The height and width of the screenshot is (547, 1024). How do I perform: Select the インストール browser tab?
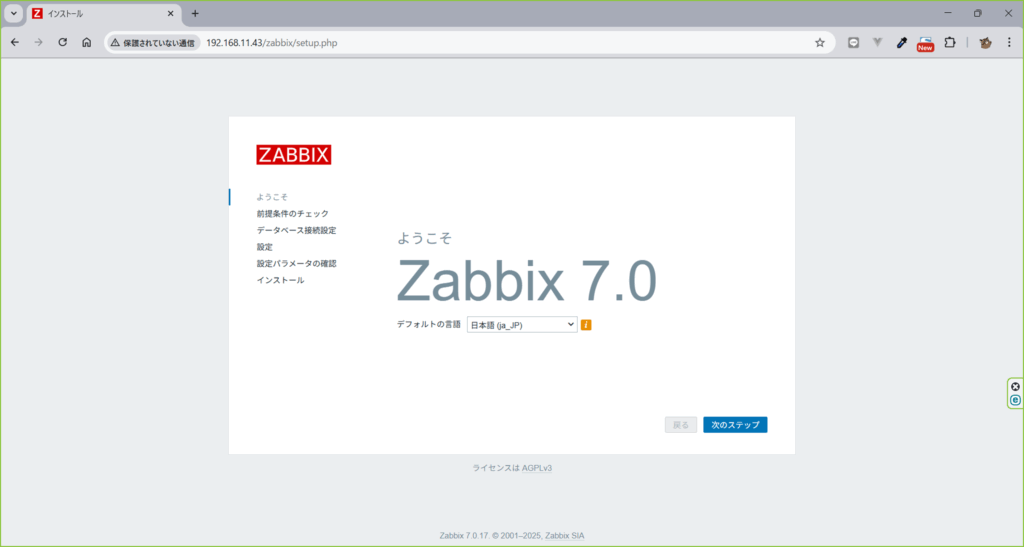point(103,13)
